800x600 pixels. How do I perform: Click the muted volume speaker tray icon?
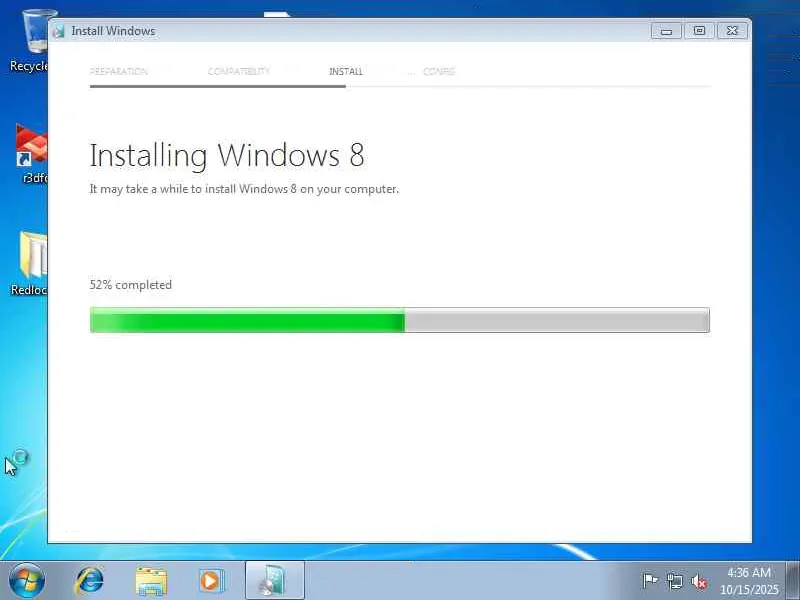pyautogui.click(x=698, y=582)
